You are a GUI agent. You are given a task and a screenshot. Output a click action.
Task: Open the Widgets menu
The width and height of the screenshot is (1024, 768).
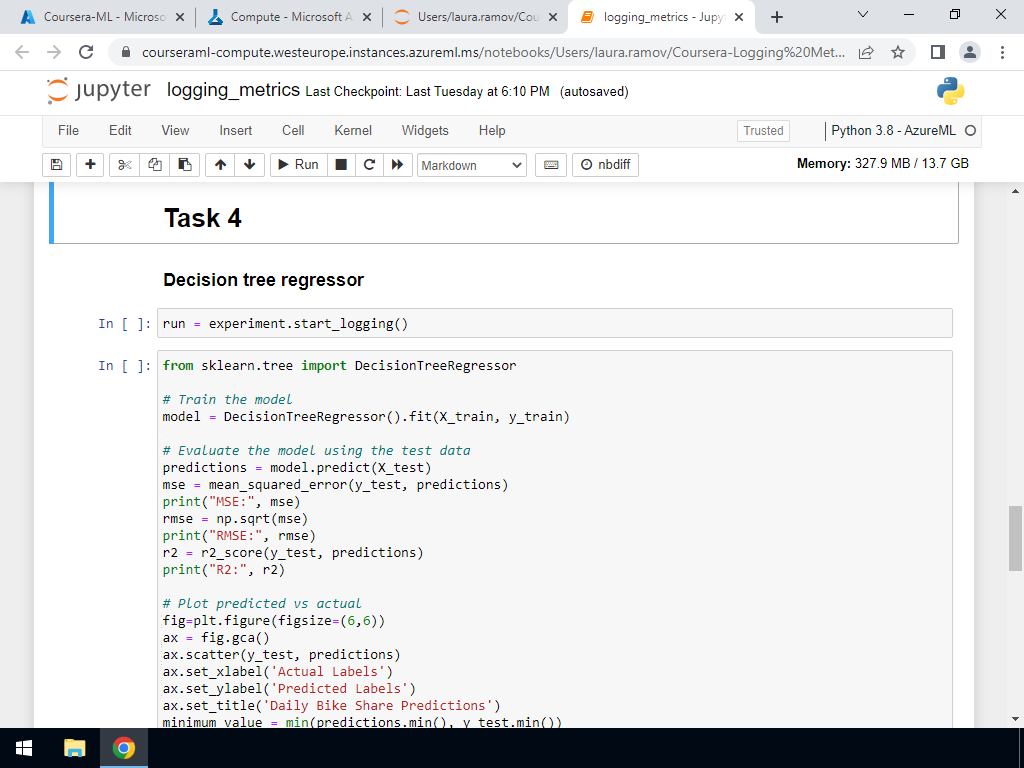425,131
